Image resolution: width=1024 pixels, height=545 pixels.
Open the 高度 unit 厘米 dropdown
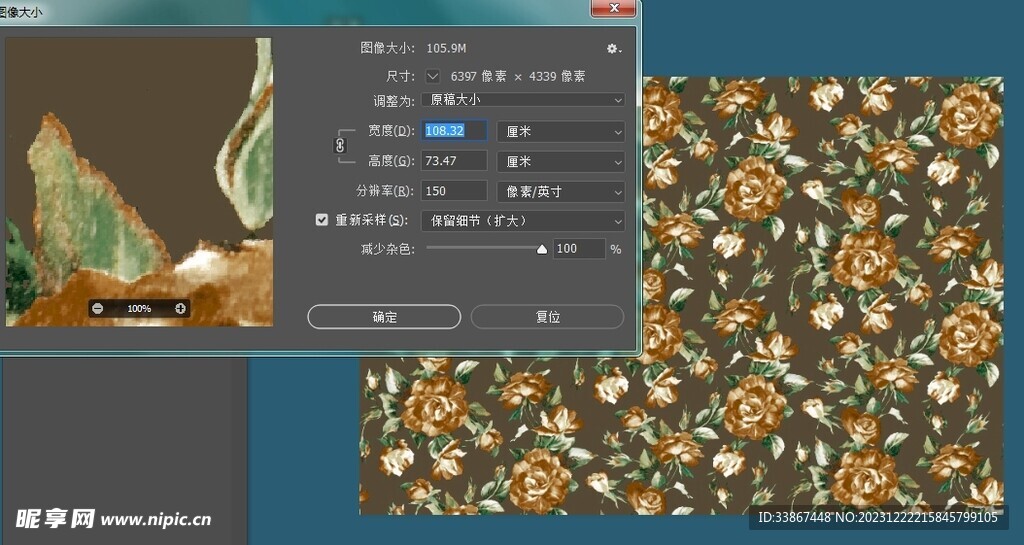click(x=561, y=161)
